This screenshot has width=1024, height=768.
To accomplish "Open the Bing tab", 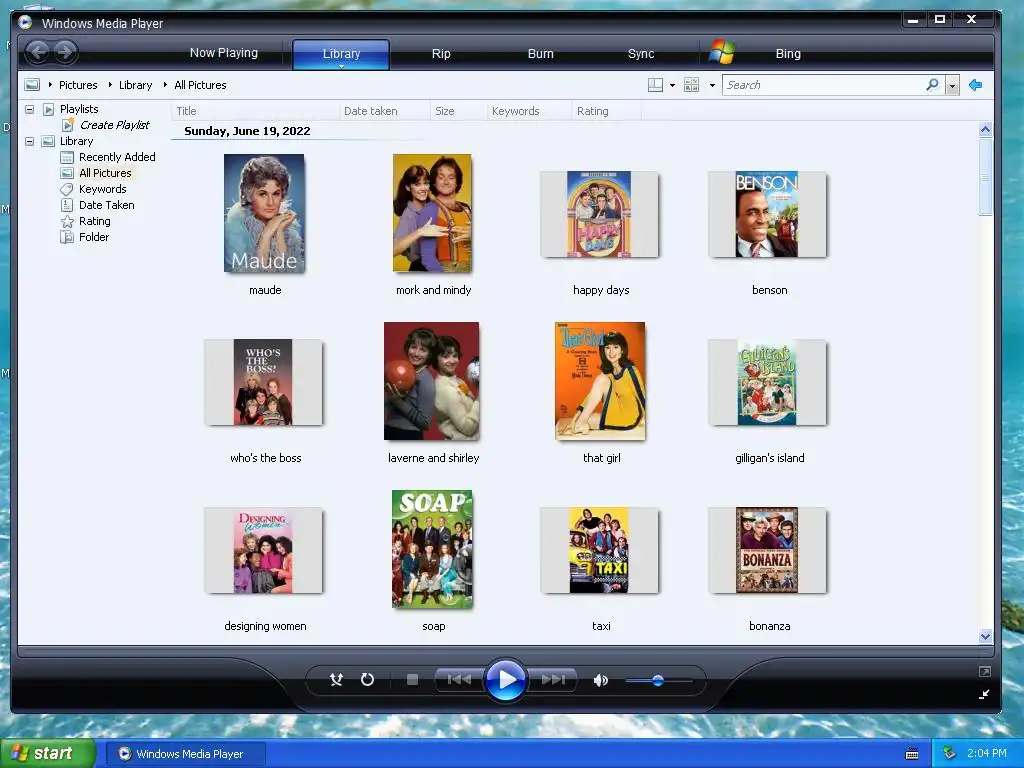I will click(788, 54).
